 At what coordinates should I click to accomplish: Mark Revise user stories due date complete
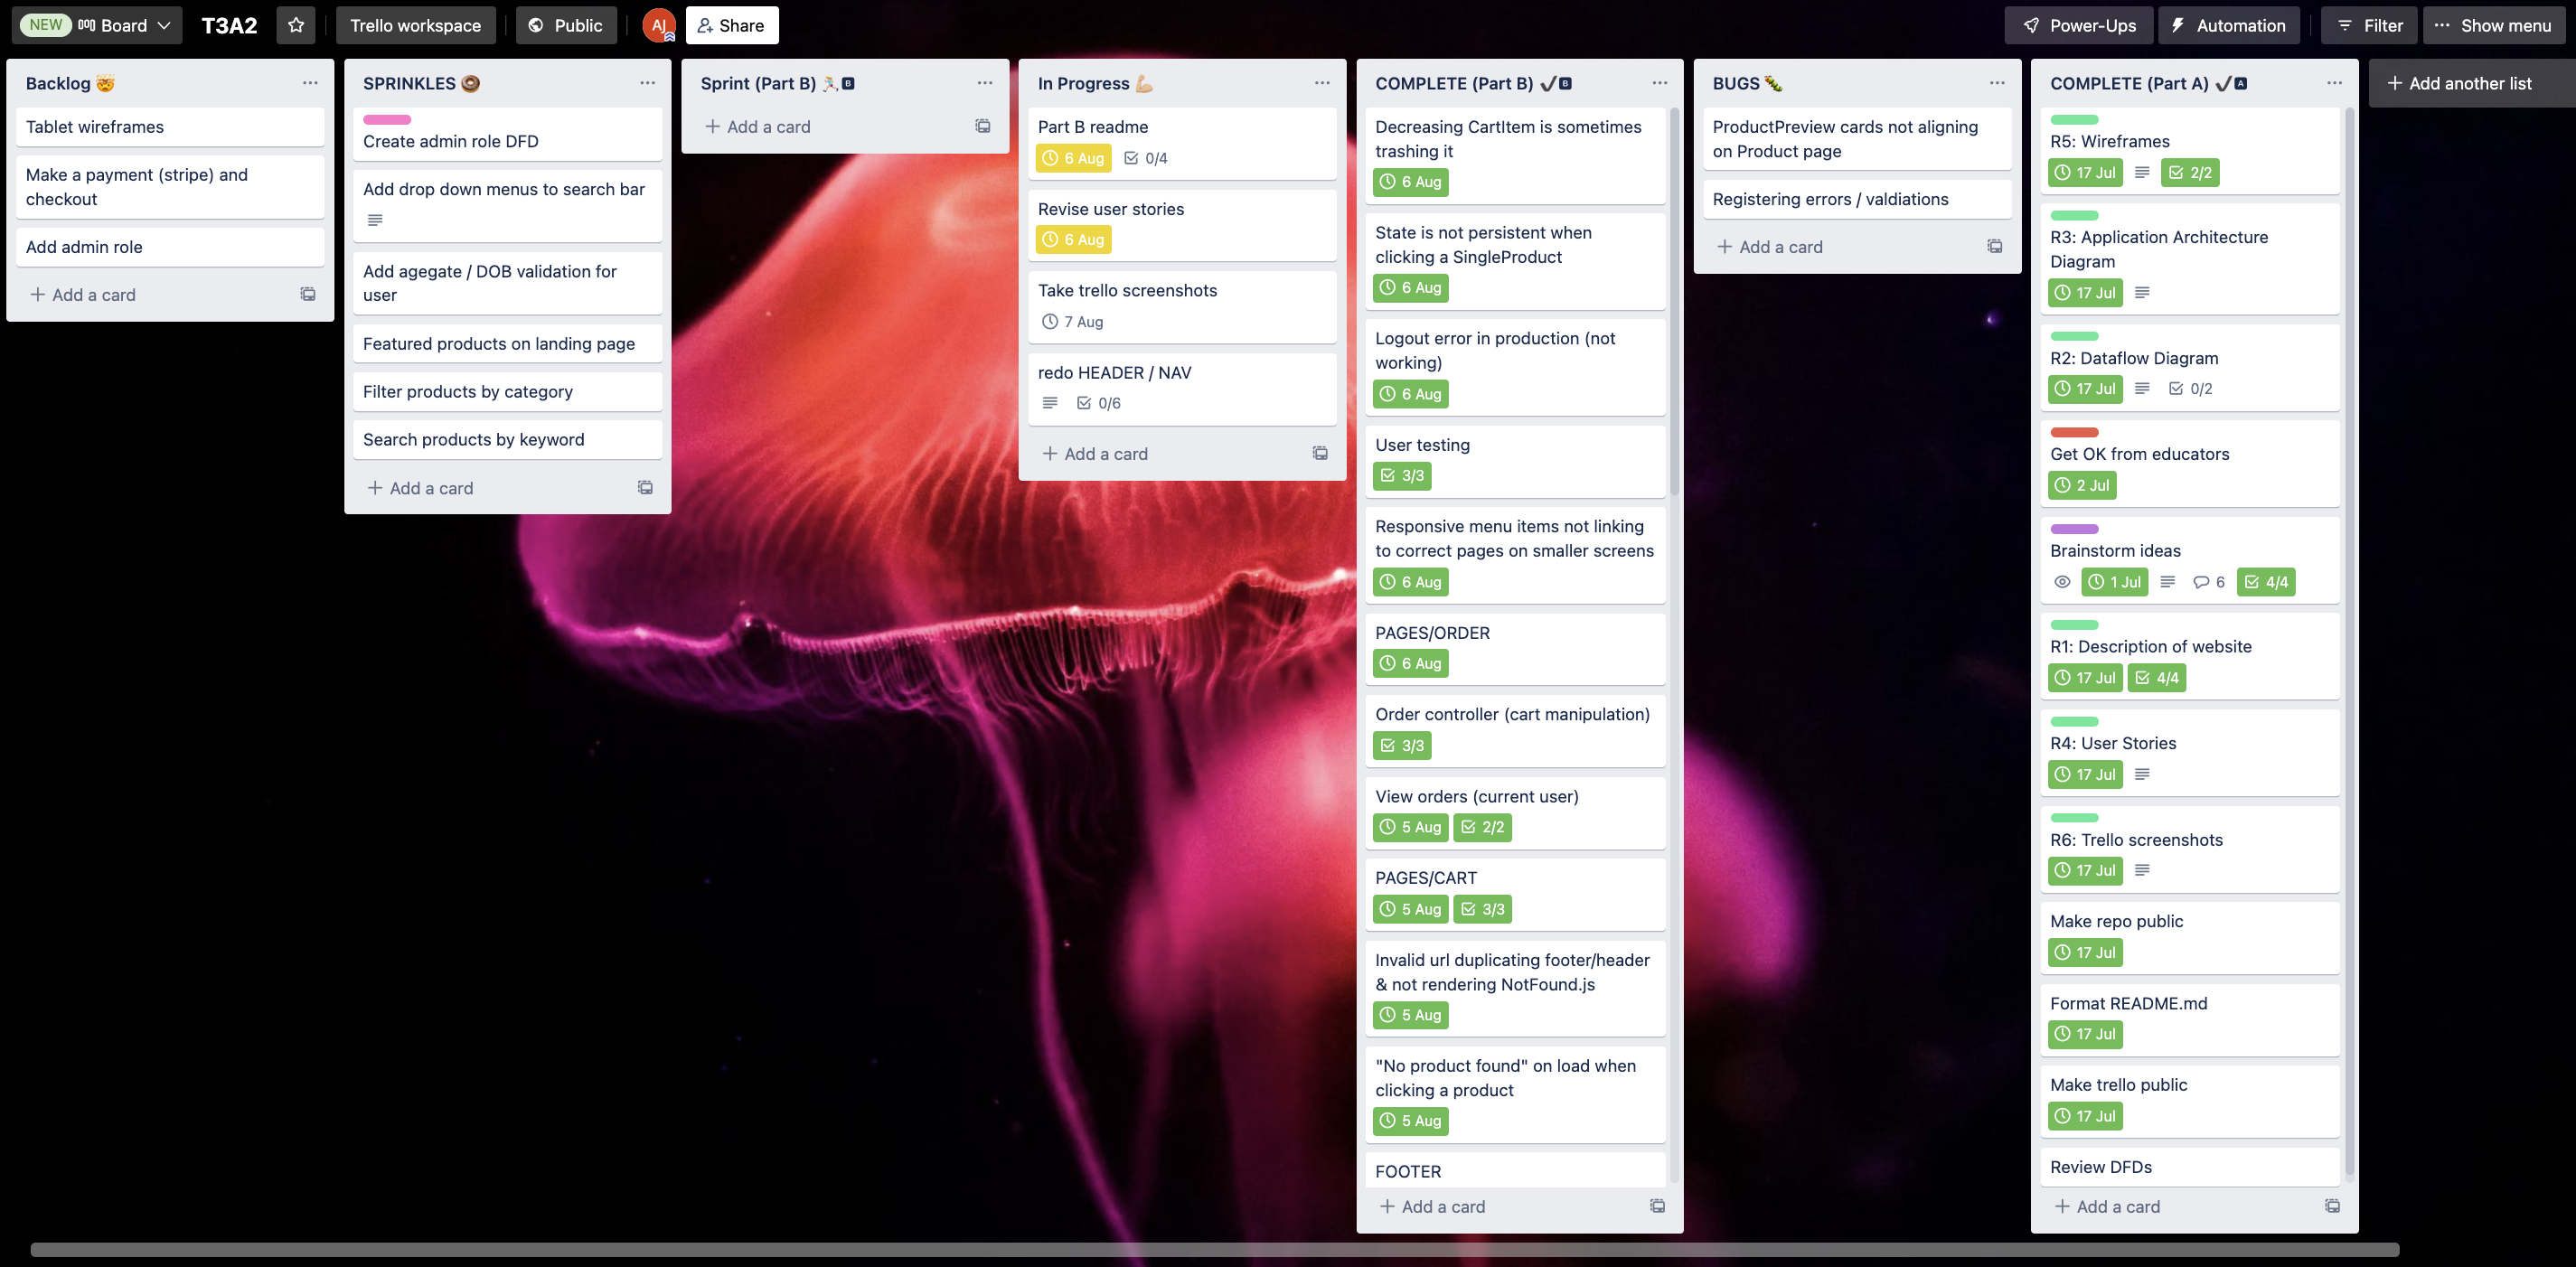click(1074, 239)
